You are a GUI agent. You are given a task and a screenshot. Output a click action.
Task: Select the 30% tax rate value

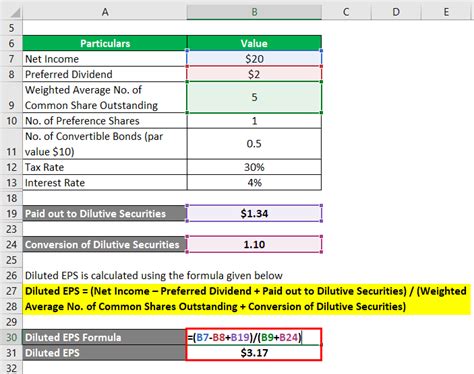(254, 167)
